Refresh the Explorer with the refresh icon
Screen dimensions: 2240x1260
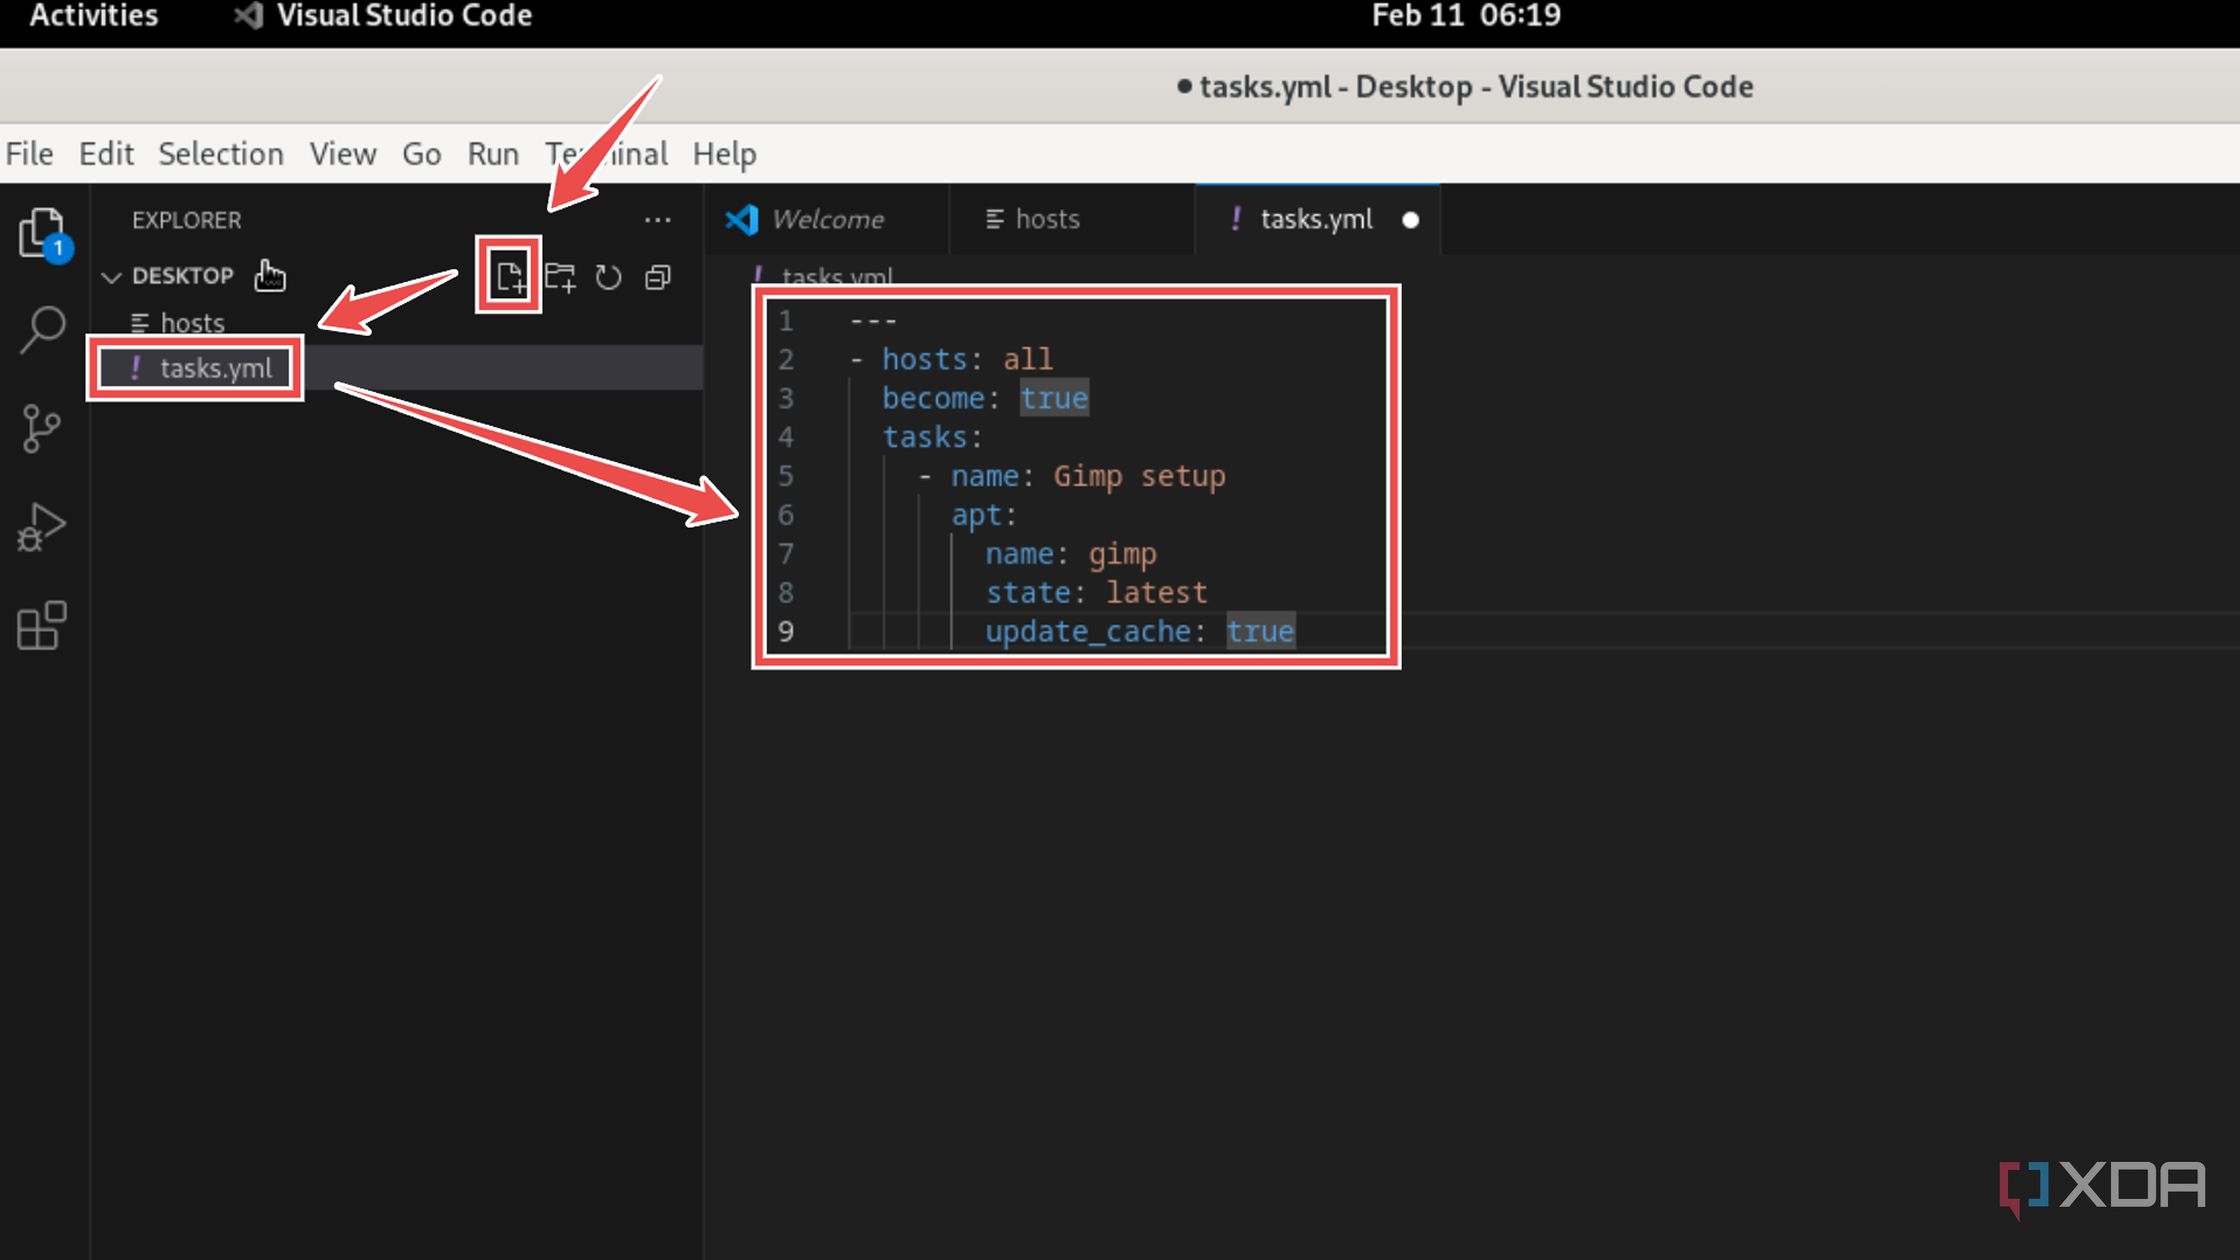tap(608, 277)
